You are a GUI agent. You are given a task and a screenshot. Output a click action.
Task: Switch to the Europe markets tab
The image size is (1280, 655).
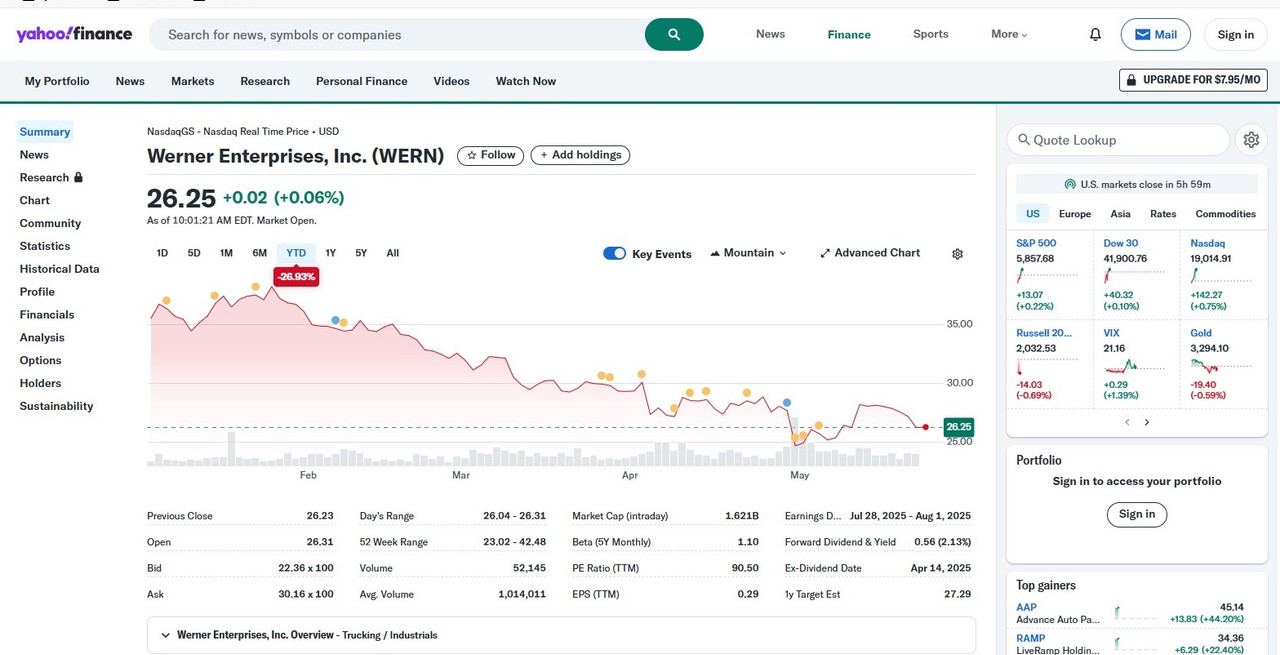point(1075,214)
